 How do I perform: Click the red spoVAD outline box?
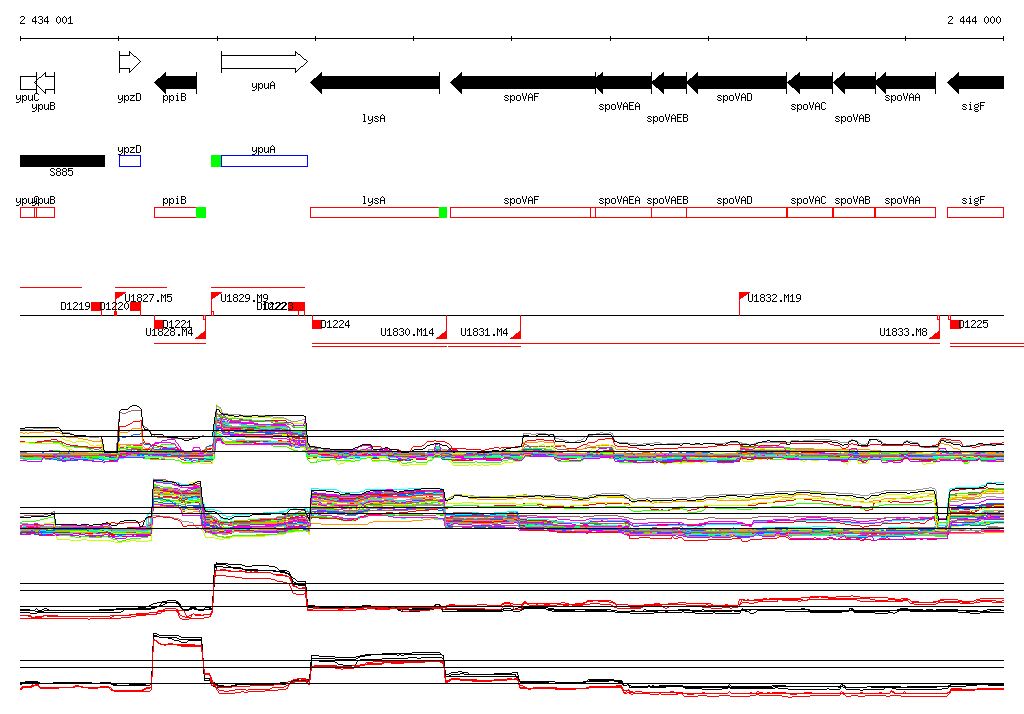pyautogui.click(x=737, y=212)
